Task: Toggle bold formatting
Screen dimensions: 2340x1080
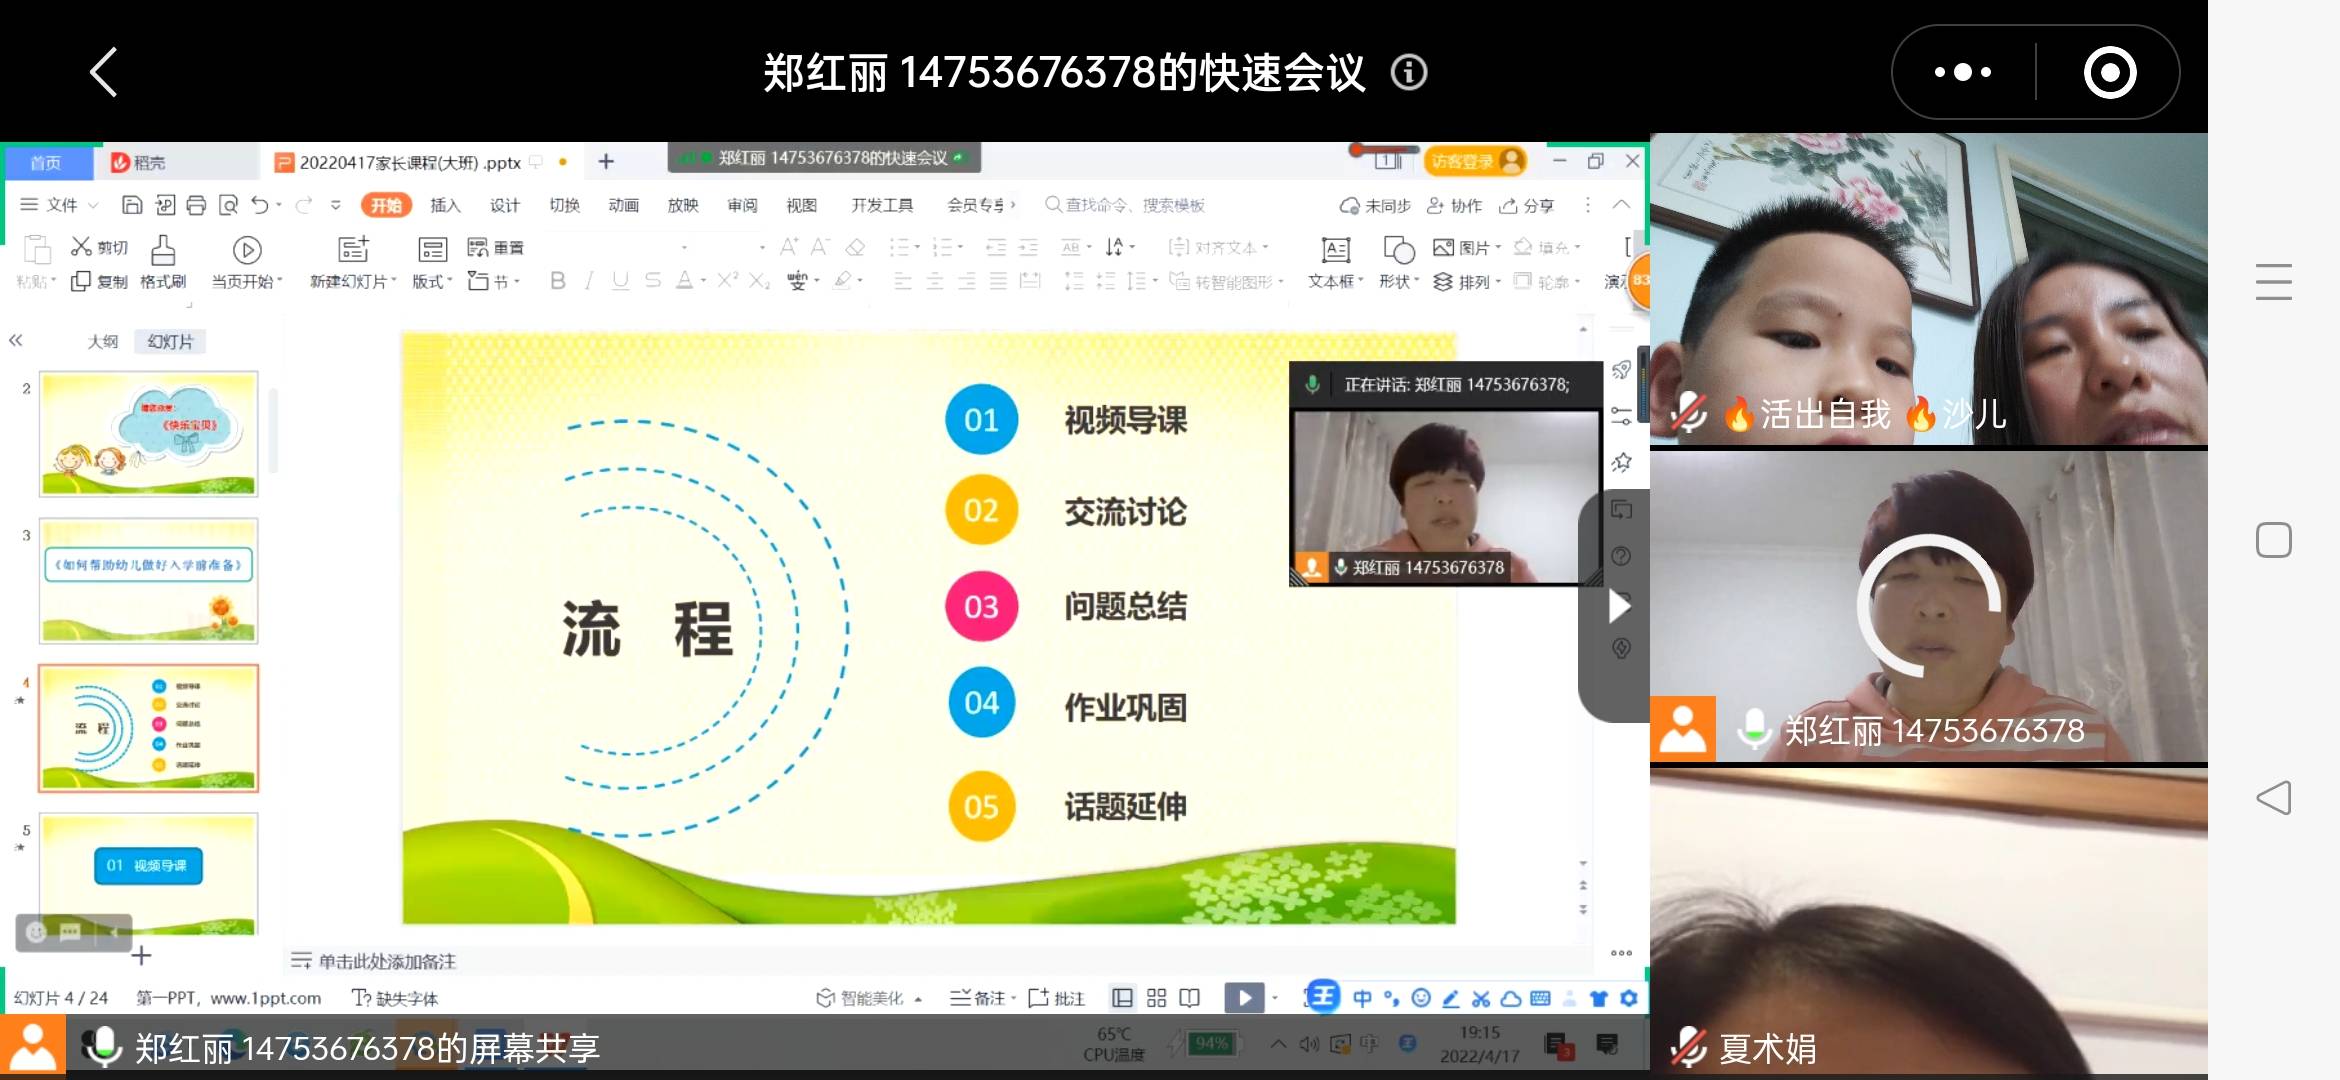Action: [x=557, y=281]
